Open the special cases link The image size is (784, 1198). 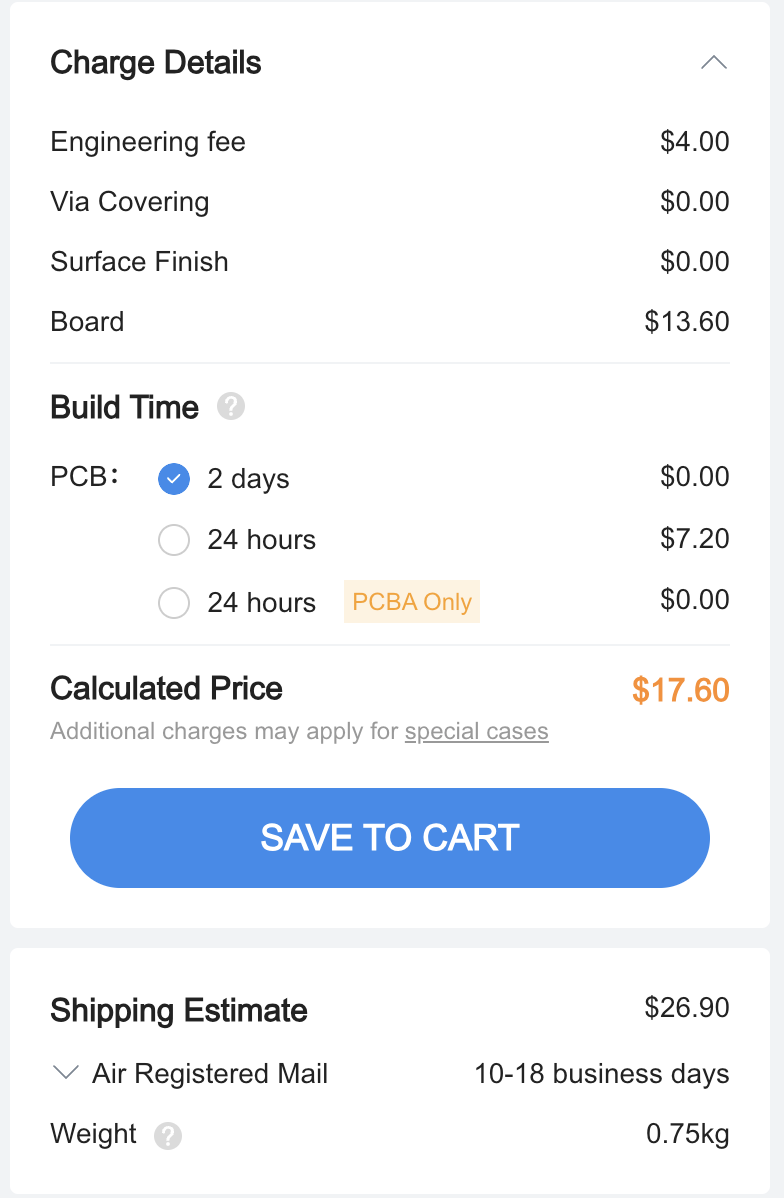pos(476,731)
